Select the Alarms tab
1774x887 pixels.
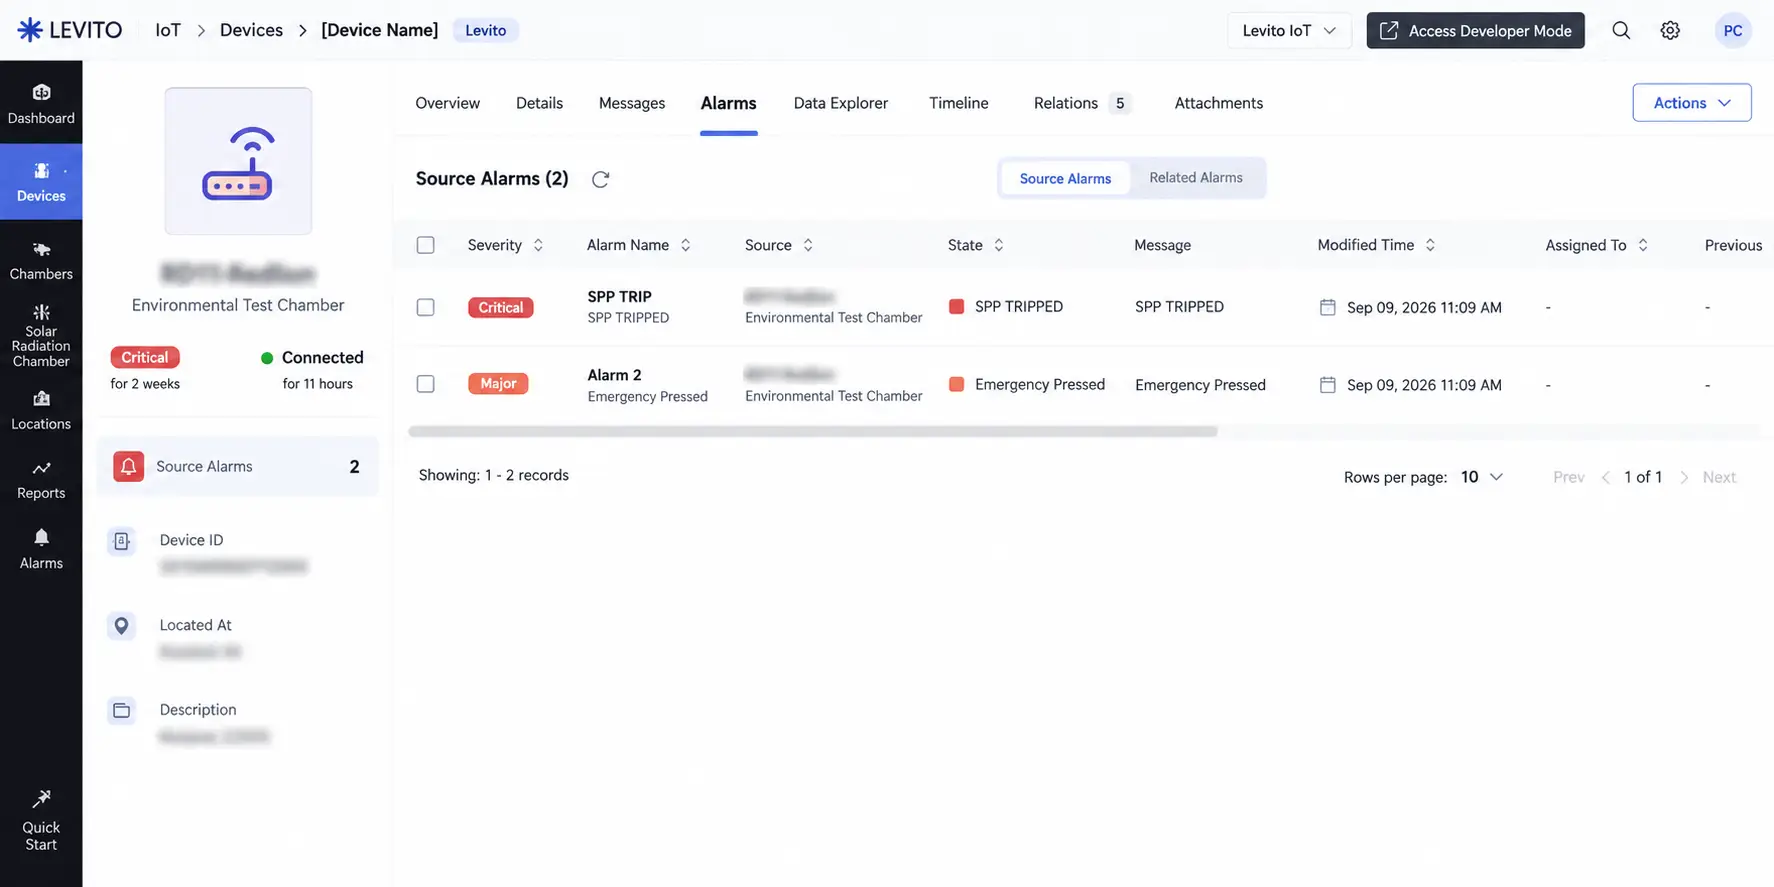point(728,103)
